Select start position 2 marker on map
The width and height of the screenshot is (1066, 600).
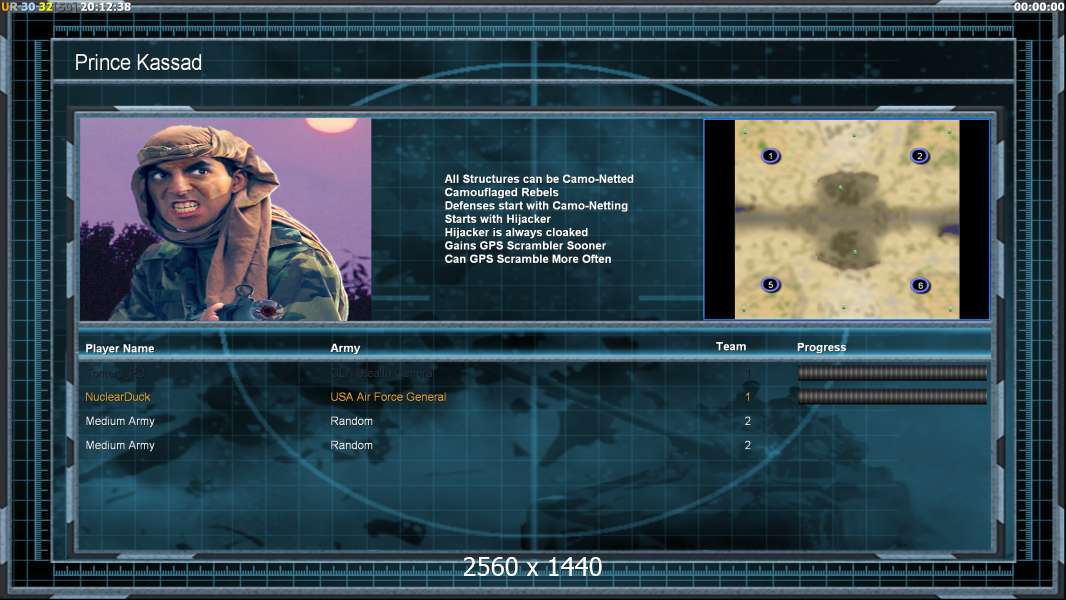[919, 156]
